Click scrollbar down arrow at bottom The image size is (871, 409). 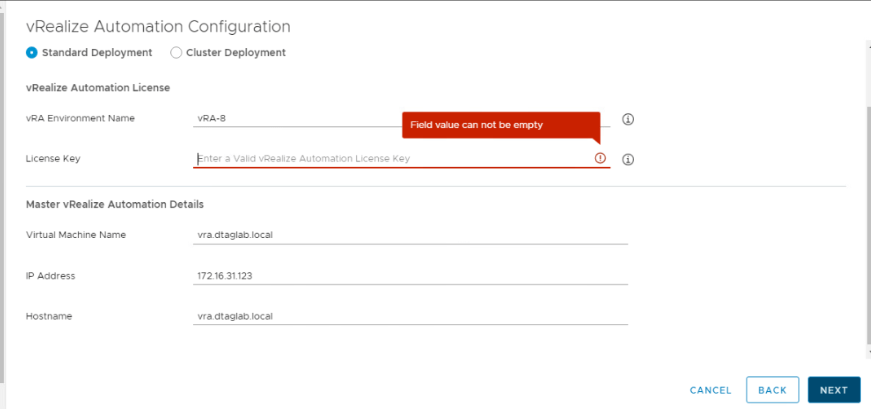(x=865, y=353)
